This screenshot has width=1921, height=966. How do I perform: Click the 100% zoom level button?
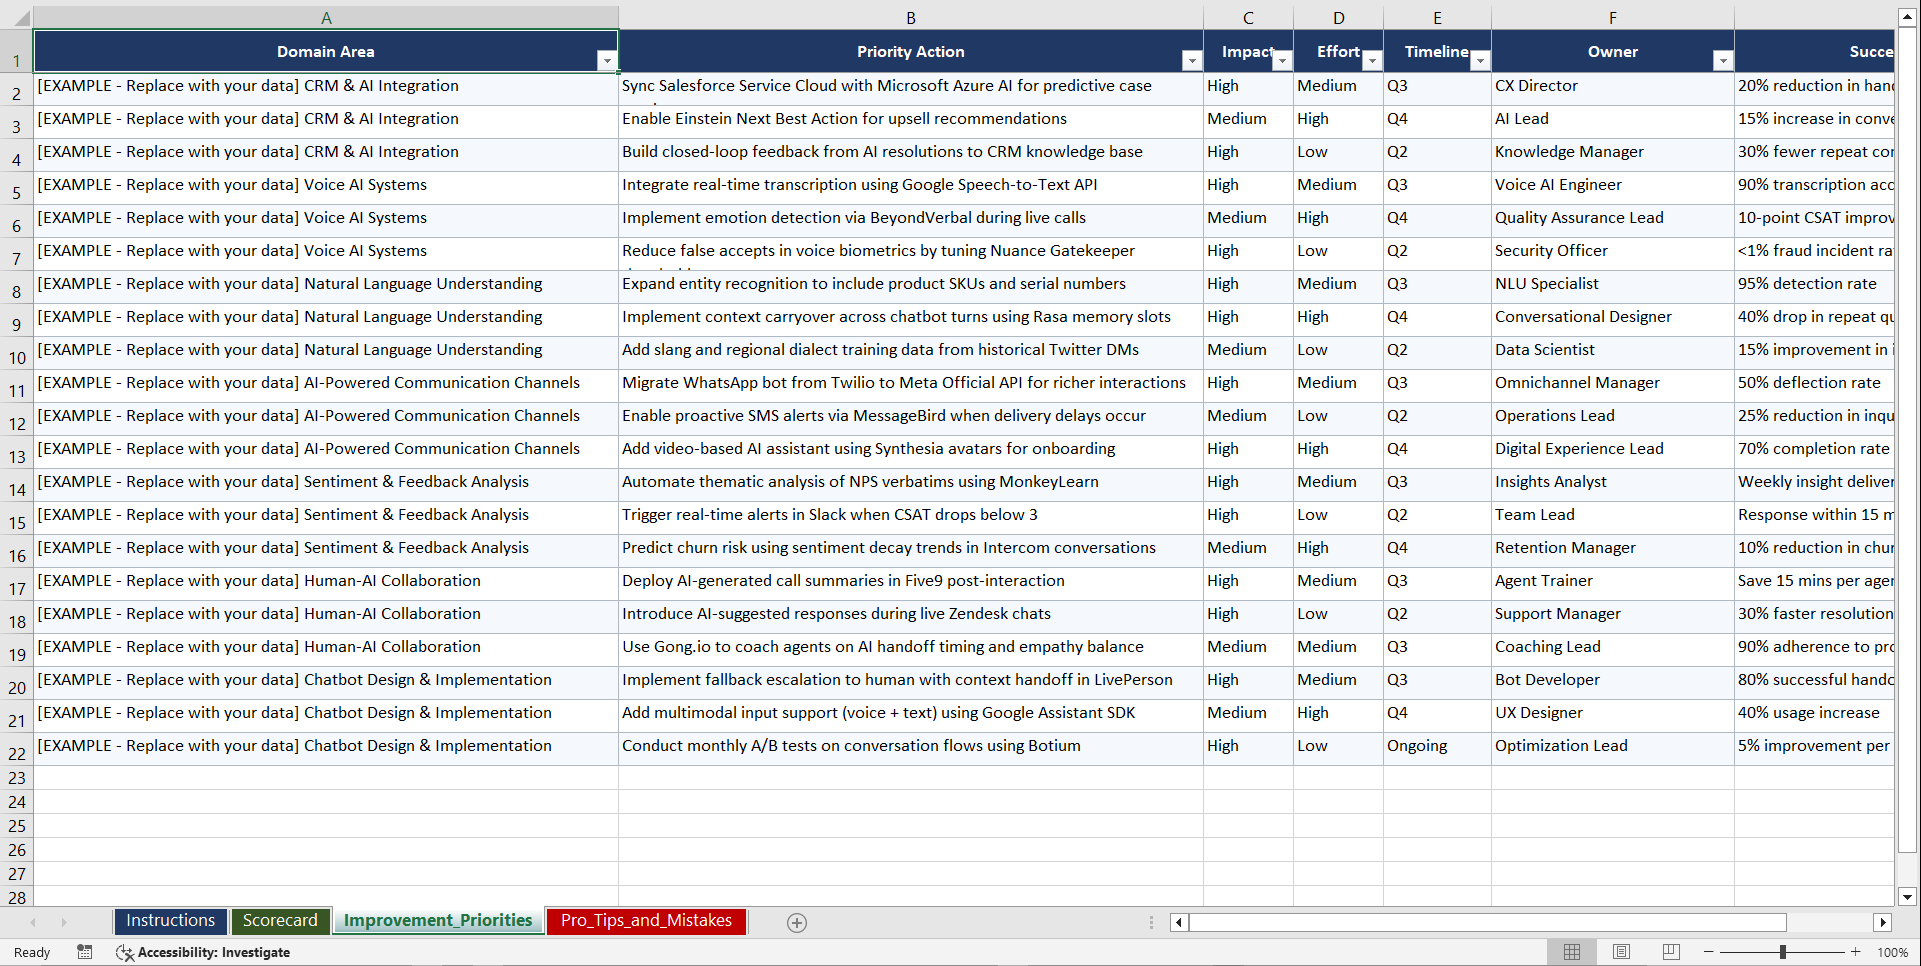[1892, 952]
